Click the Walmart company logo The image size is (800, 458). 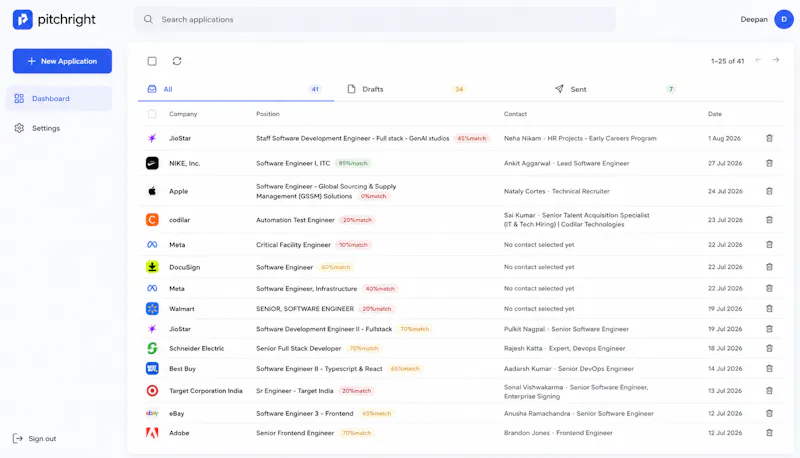(x=152, y=309)
